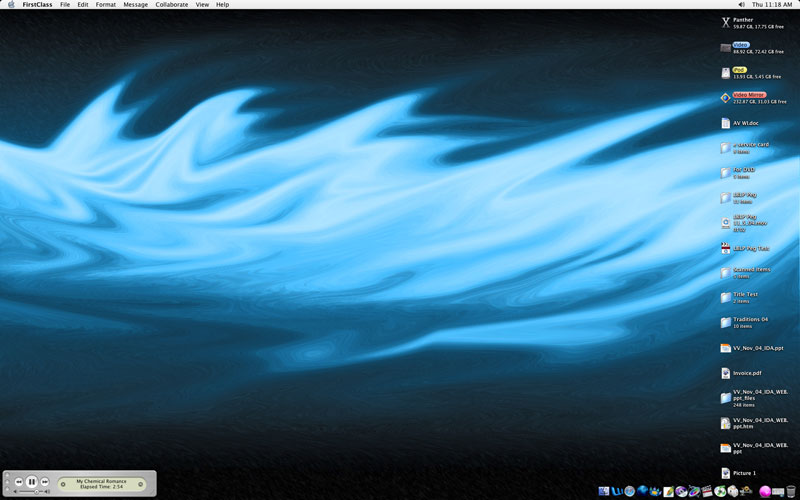This screenshot has width=800, height=500.
Task: Select the Traditions 04 folder icon
Action: point(726,322)
